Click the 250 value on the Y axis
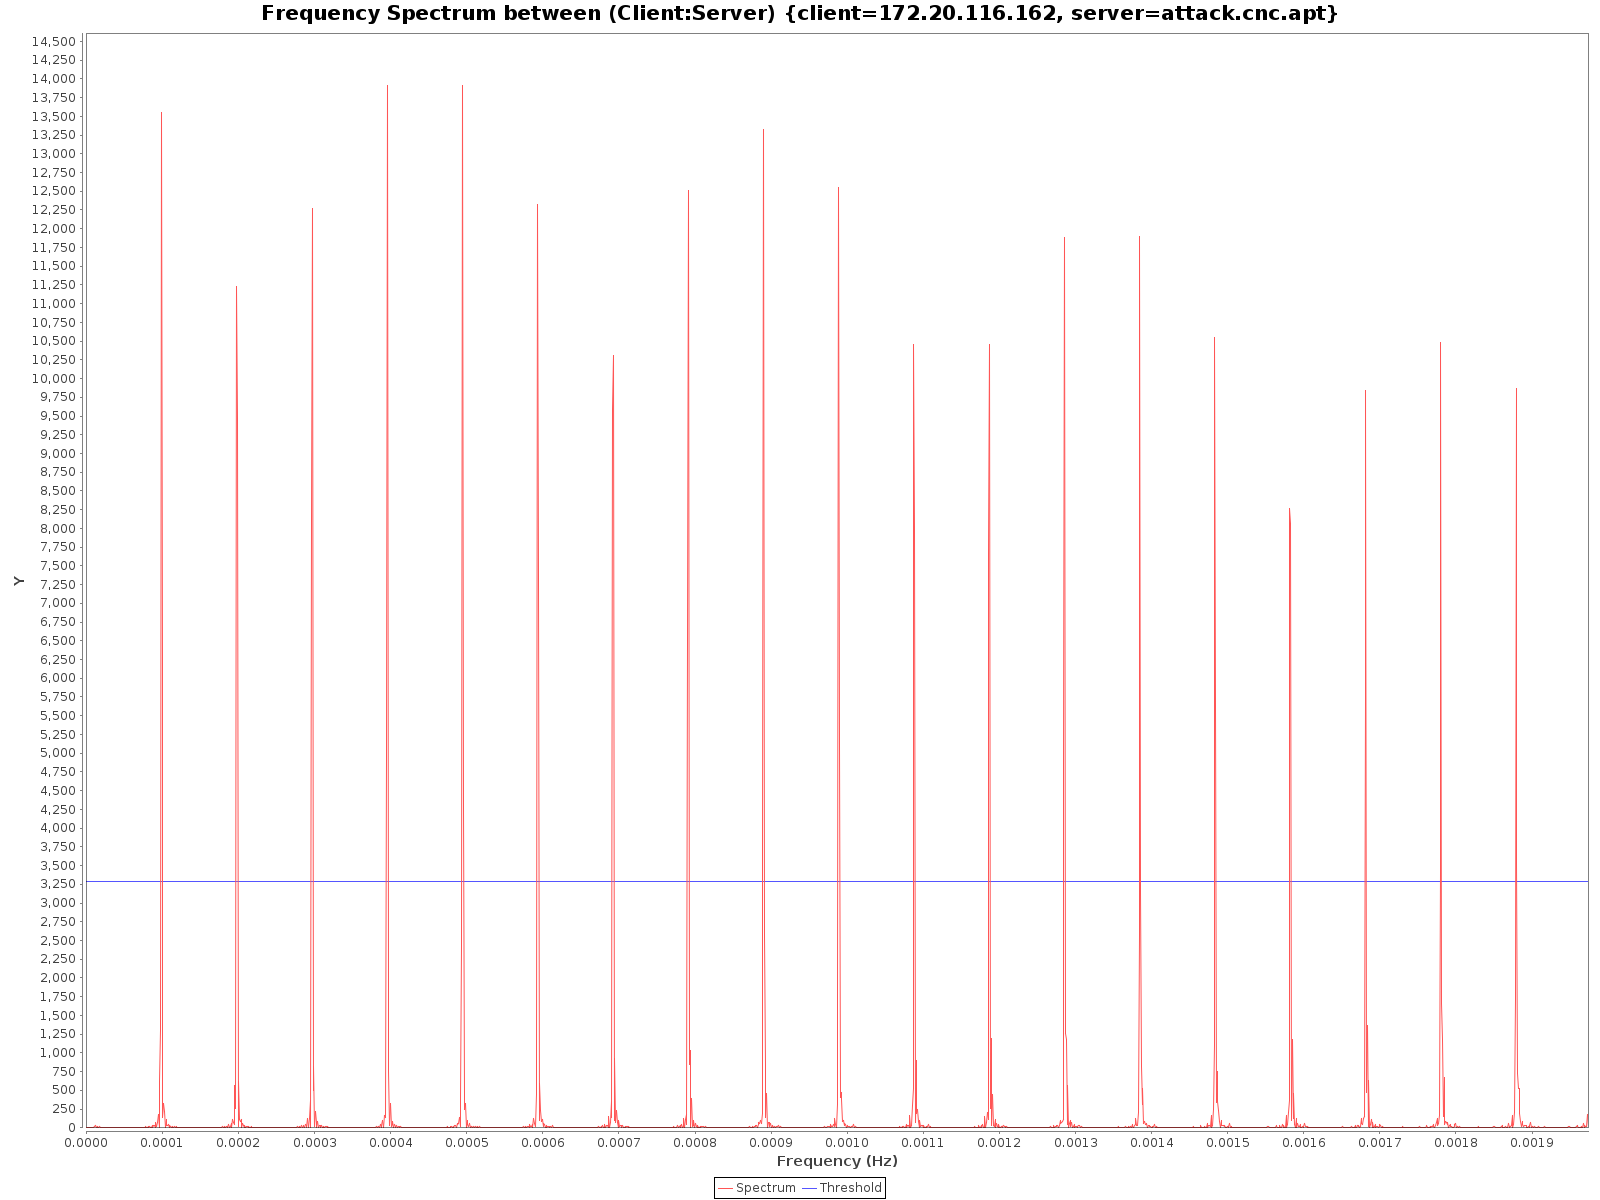Image resolution: width=1600 pixels, height=1200 pixels. (x=63, y=1109)
